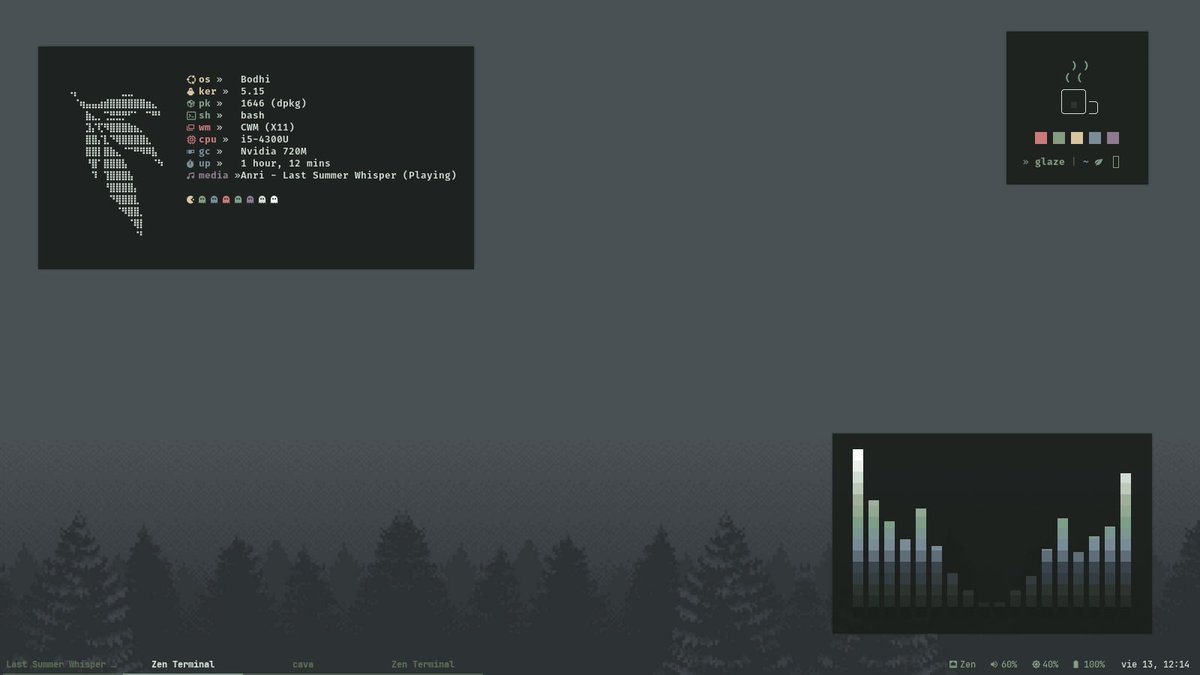Click the 'CWM (X11)' window manager value
This screenshot has height=675, width=1200.
click(267, 127)
